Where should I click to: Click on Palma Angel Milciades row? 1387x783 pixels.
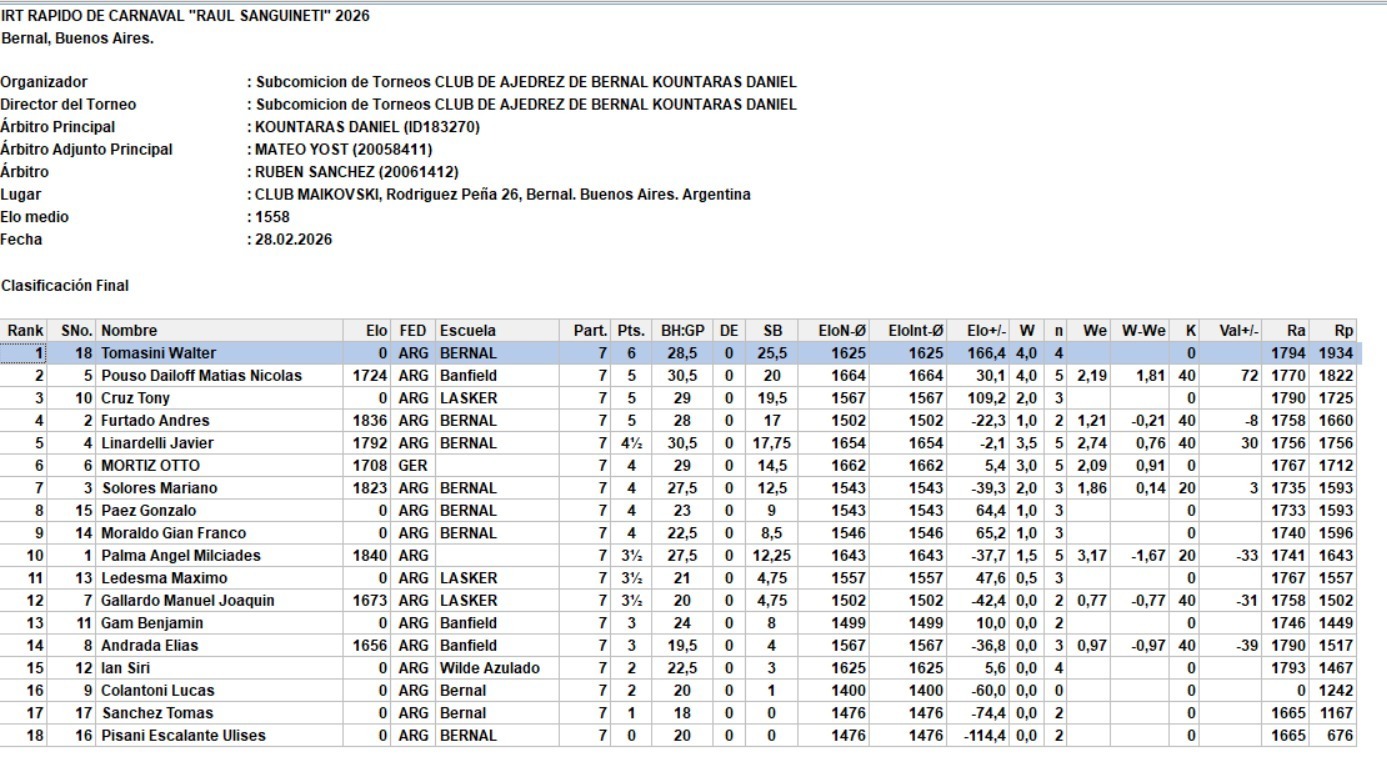pos(181,556)
